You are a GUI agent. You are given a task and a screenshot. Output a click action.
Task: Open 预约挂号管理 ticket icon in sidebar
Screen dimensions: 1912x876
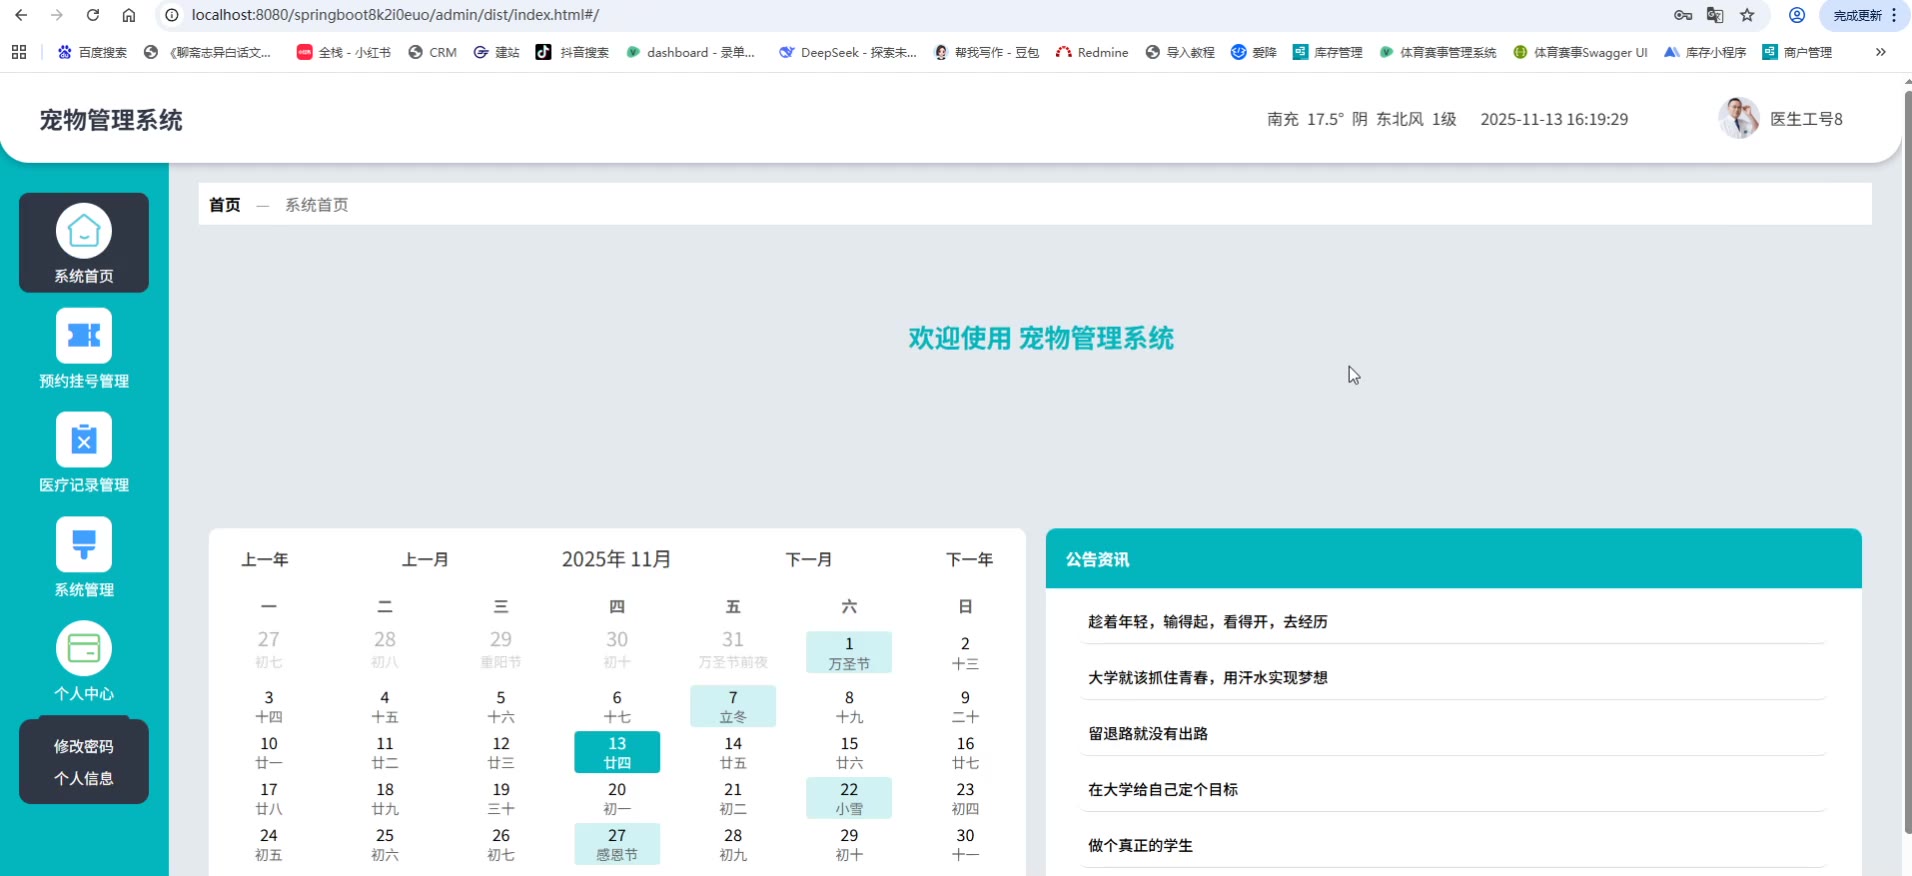(84, 336)
